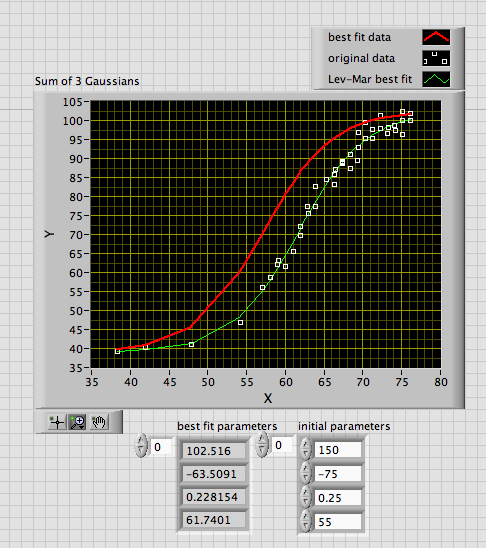Click the Lev-Mar best fit green plot icon
The height and width of the screenshot is (548, 486).
pos(436,79)
